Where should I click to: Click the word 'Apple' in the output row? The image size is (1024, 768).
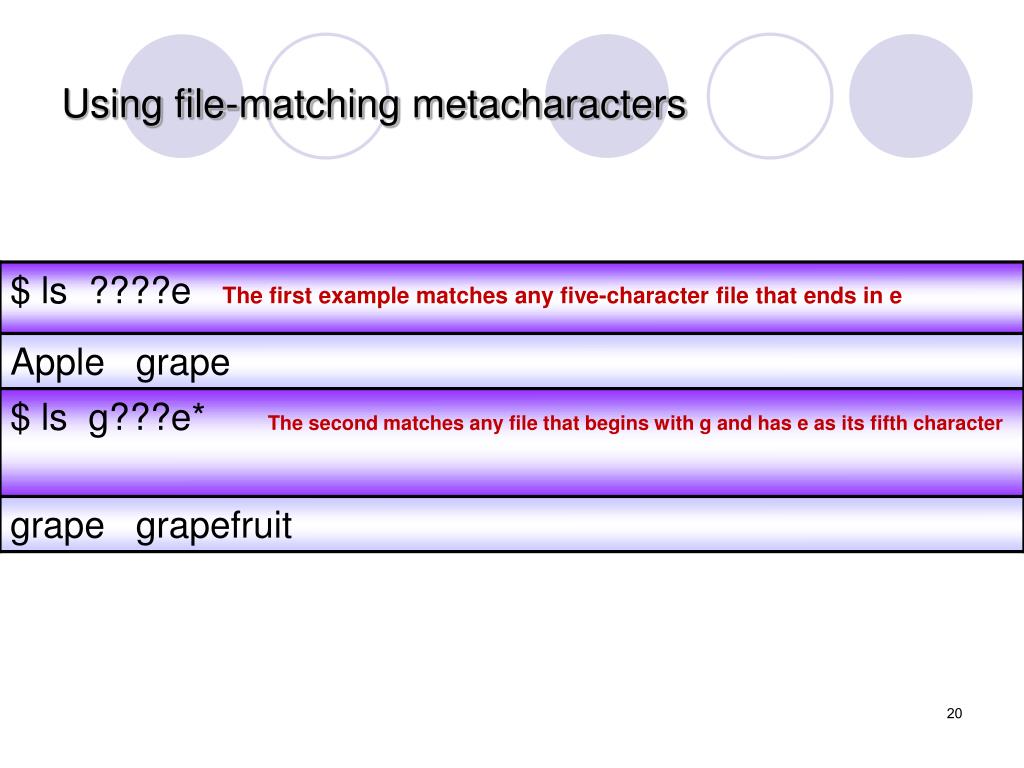[57, 363]
